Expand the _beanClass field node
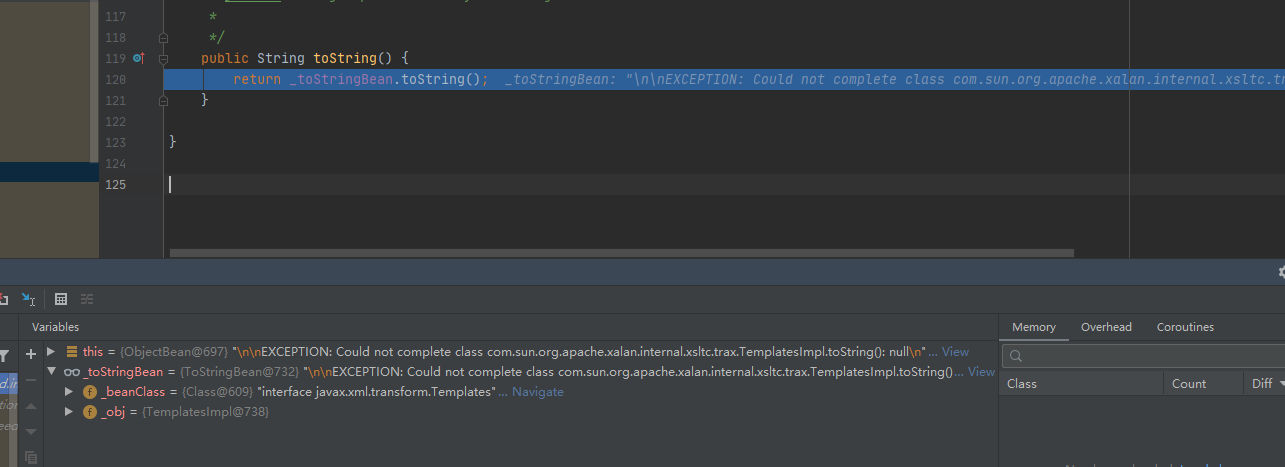 pyautogui.click(x=69, y=392)
